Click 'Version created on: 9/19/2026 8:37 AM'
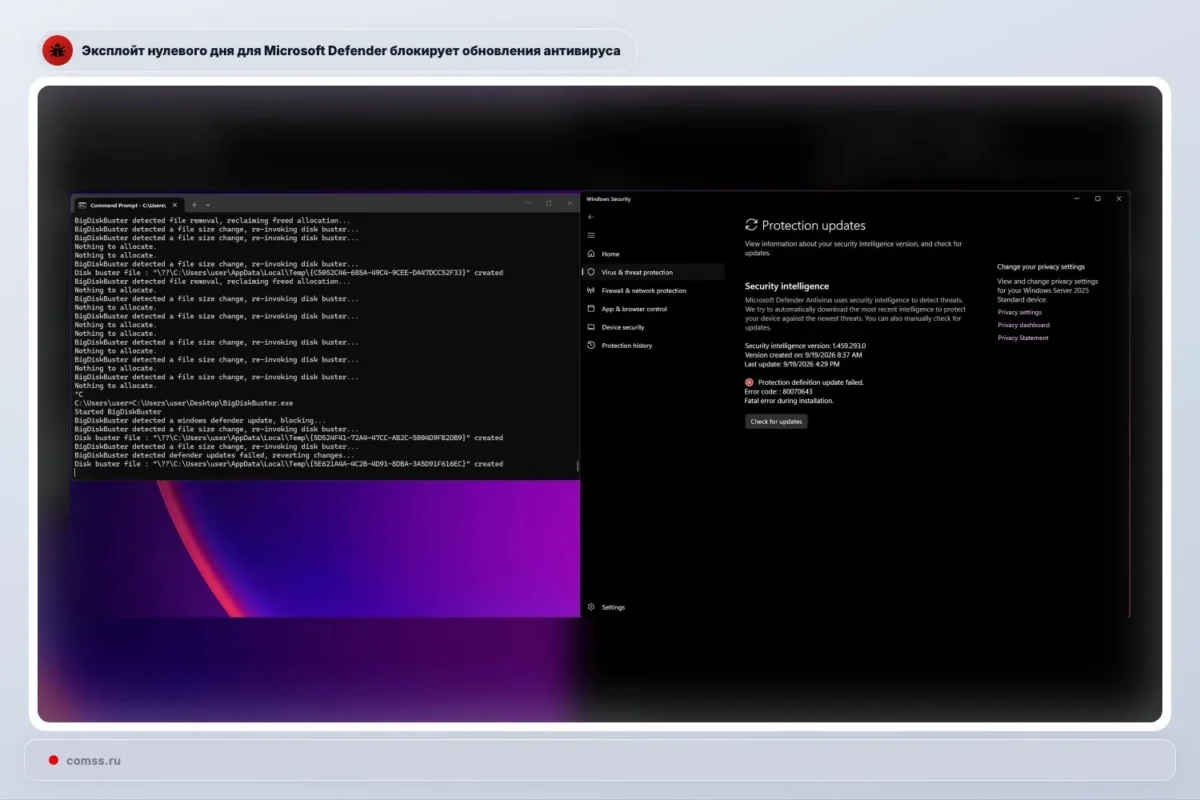This screenshot has height=800, width=1200. click(803, 354)
